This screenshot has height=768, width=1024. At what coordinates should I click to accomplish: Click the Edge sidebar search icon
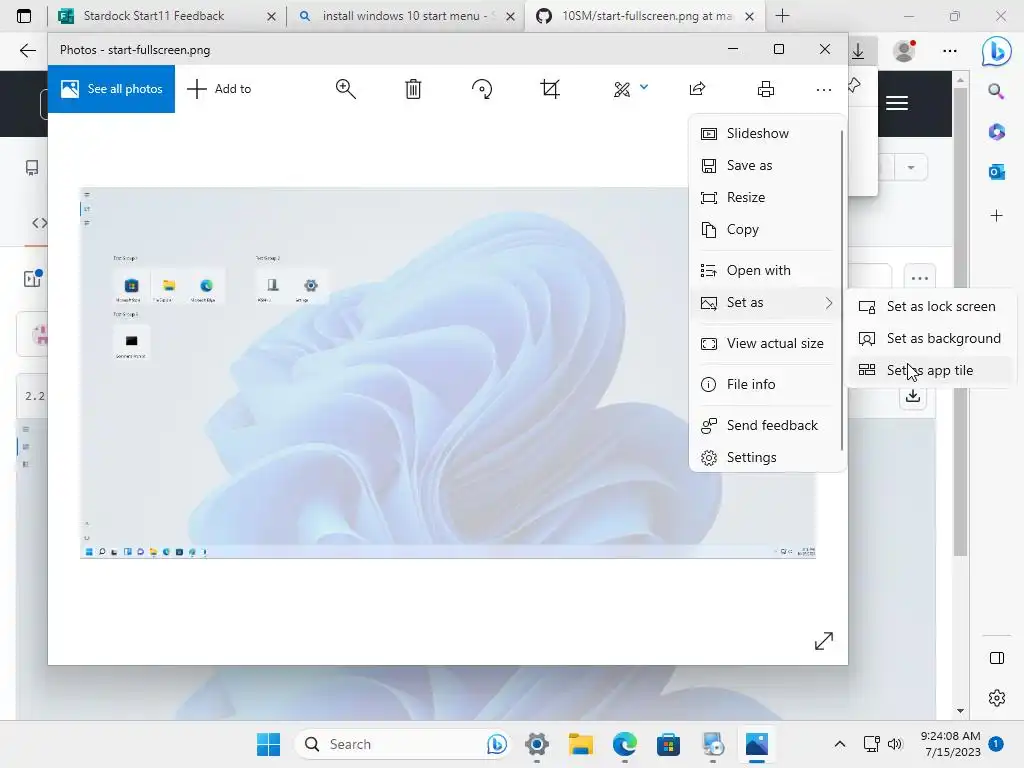996,91
